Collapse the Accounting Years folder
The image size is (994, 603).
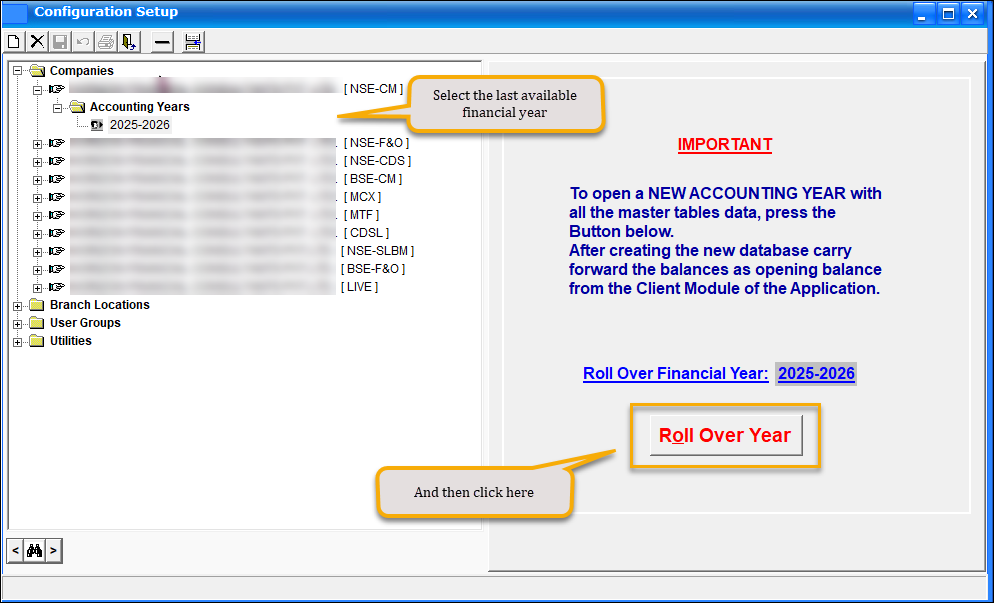tap(57, 107)
